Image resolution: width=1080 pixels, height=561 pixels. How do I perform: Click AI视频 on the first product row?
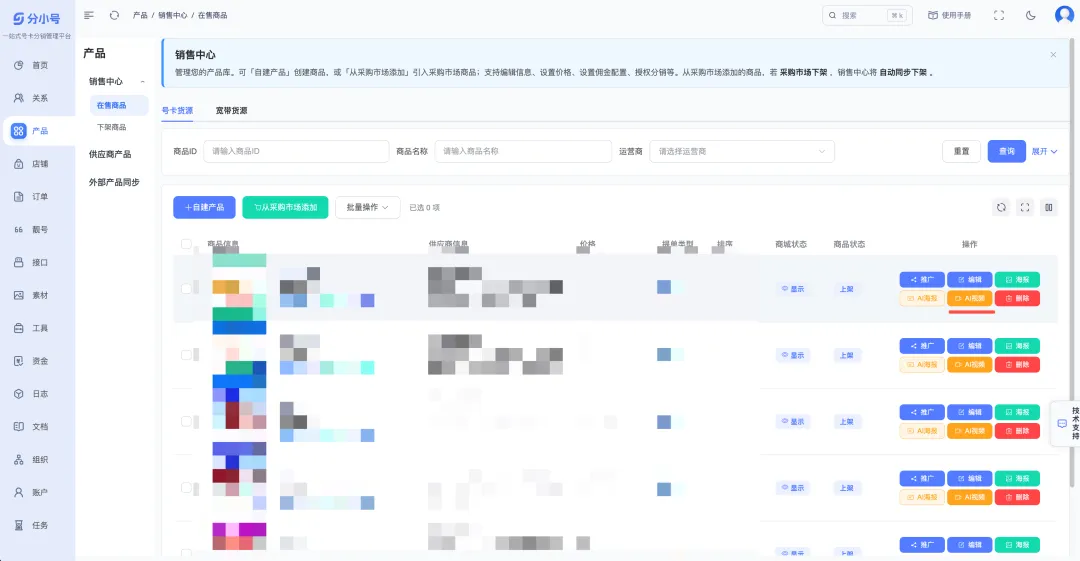click(x=969, y=298)
